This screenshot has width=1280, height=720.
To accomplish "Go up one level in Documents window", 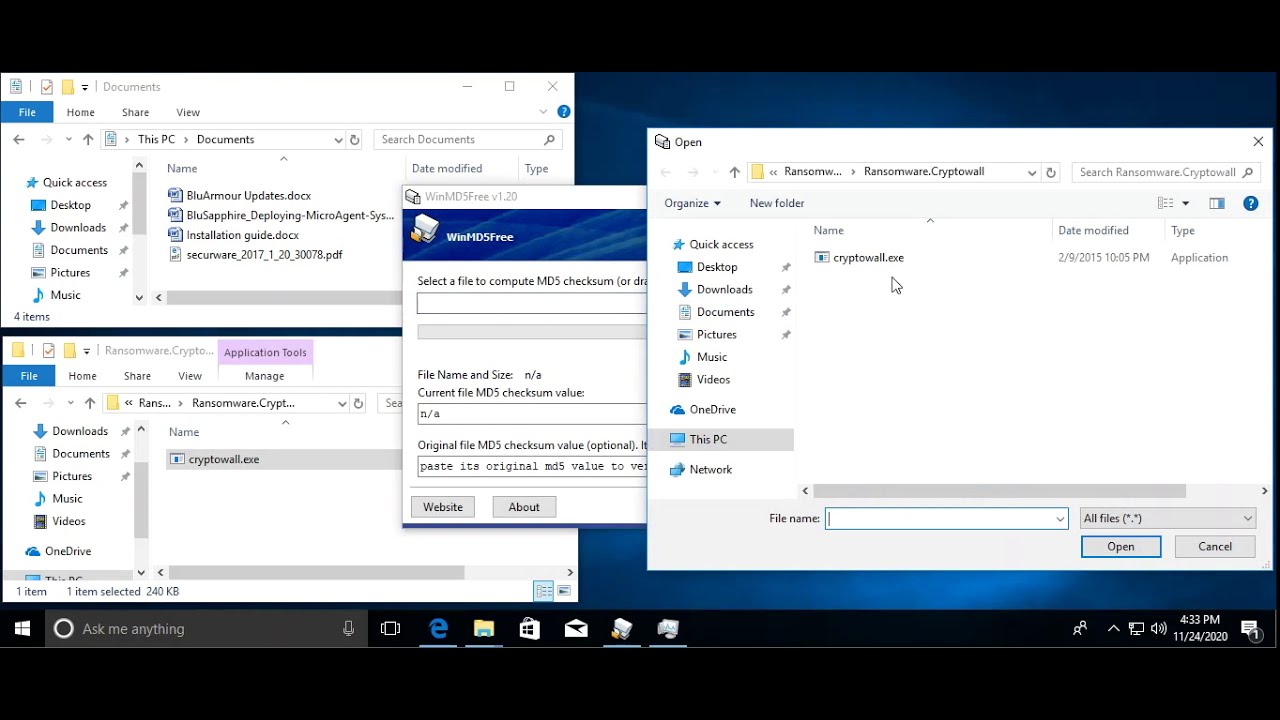I will [88, 140].
